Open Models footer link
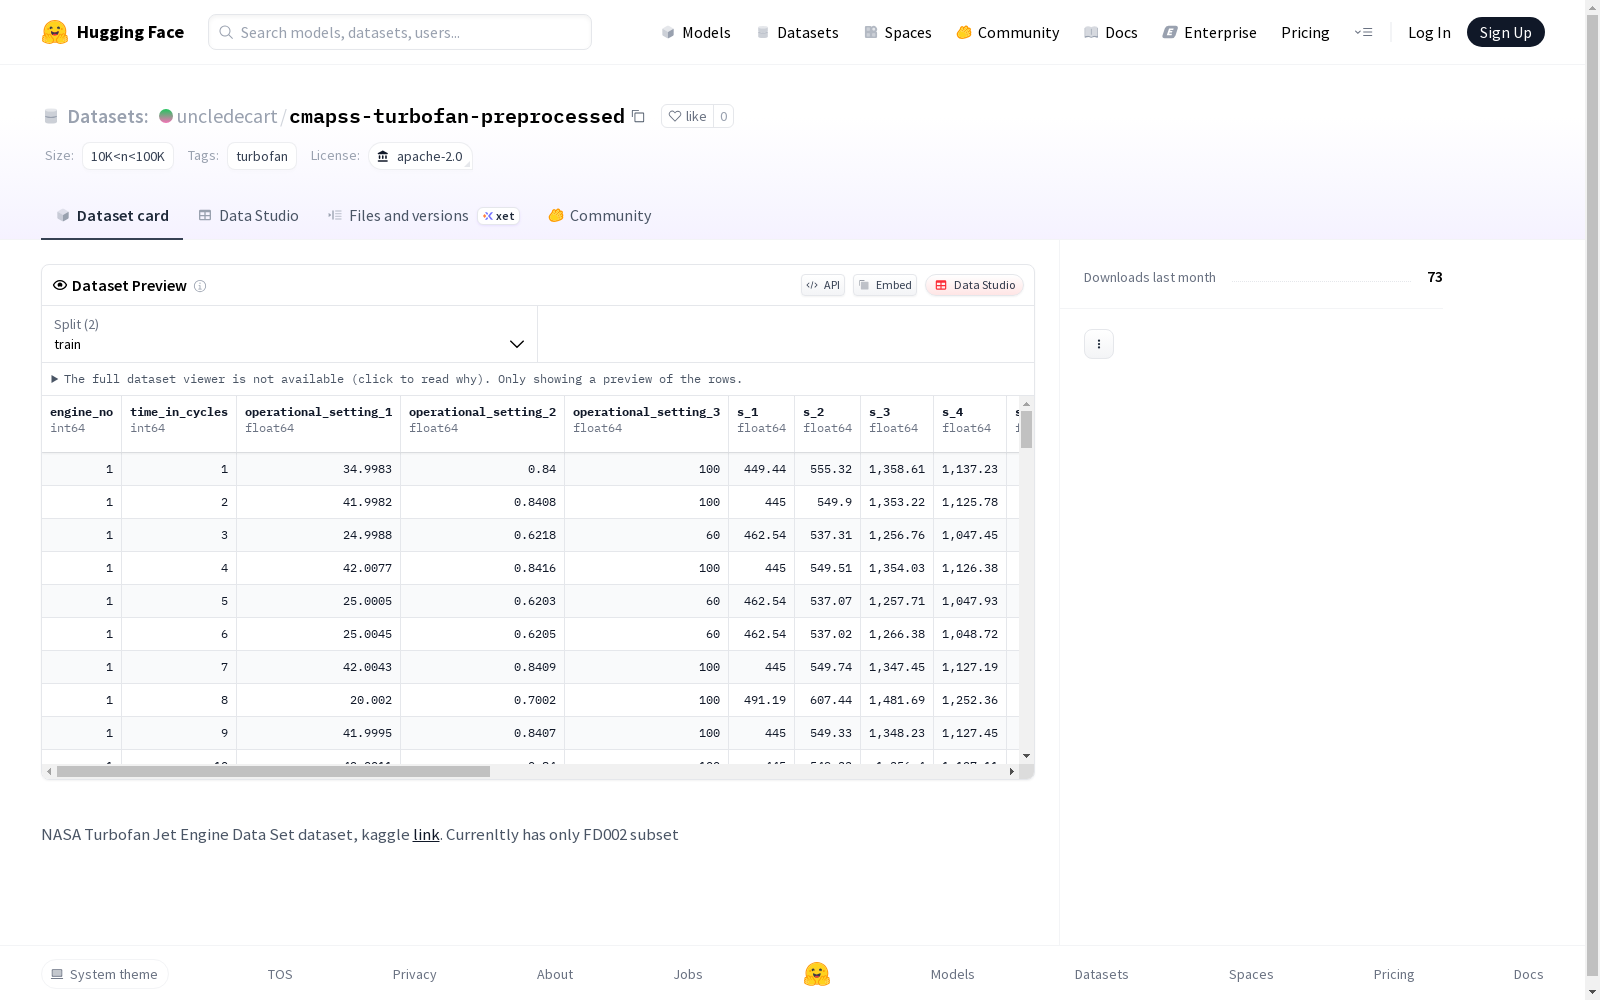Viewport: 1600px width, 1000px height. tap(953, 974)
